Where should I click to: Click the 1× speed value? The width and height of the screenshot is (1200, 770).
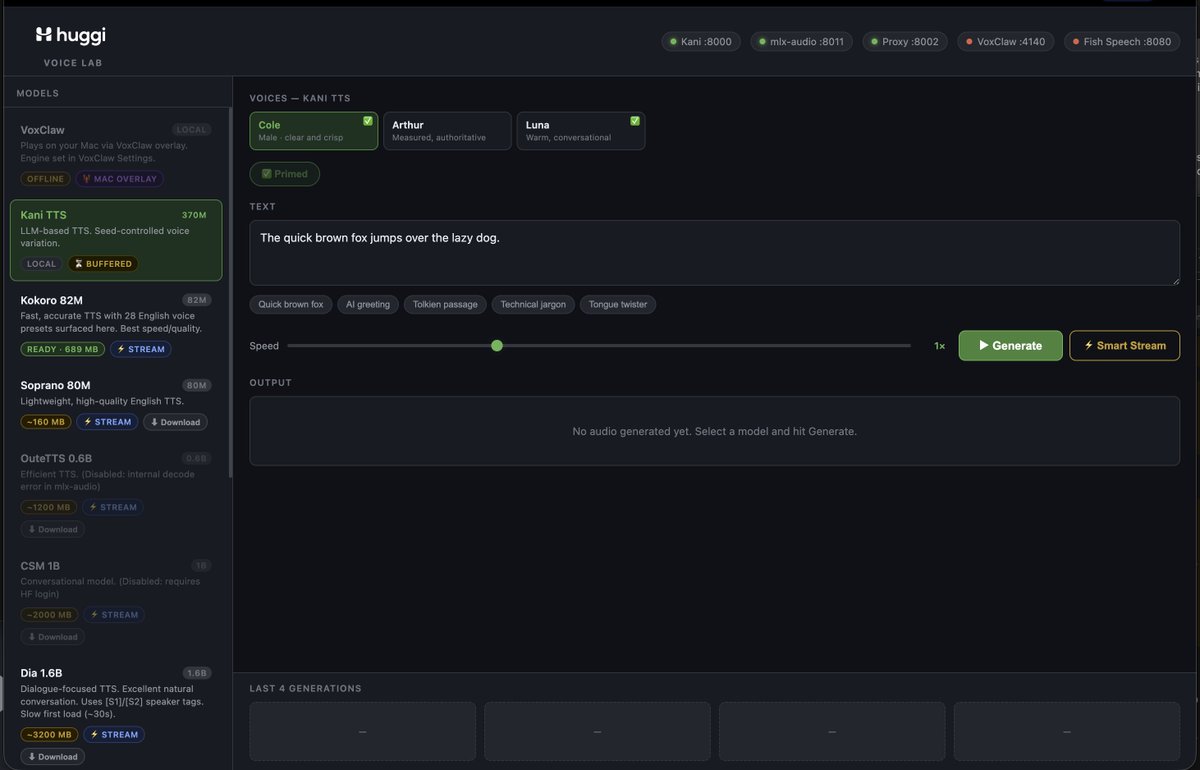click(x=940, y=346)
